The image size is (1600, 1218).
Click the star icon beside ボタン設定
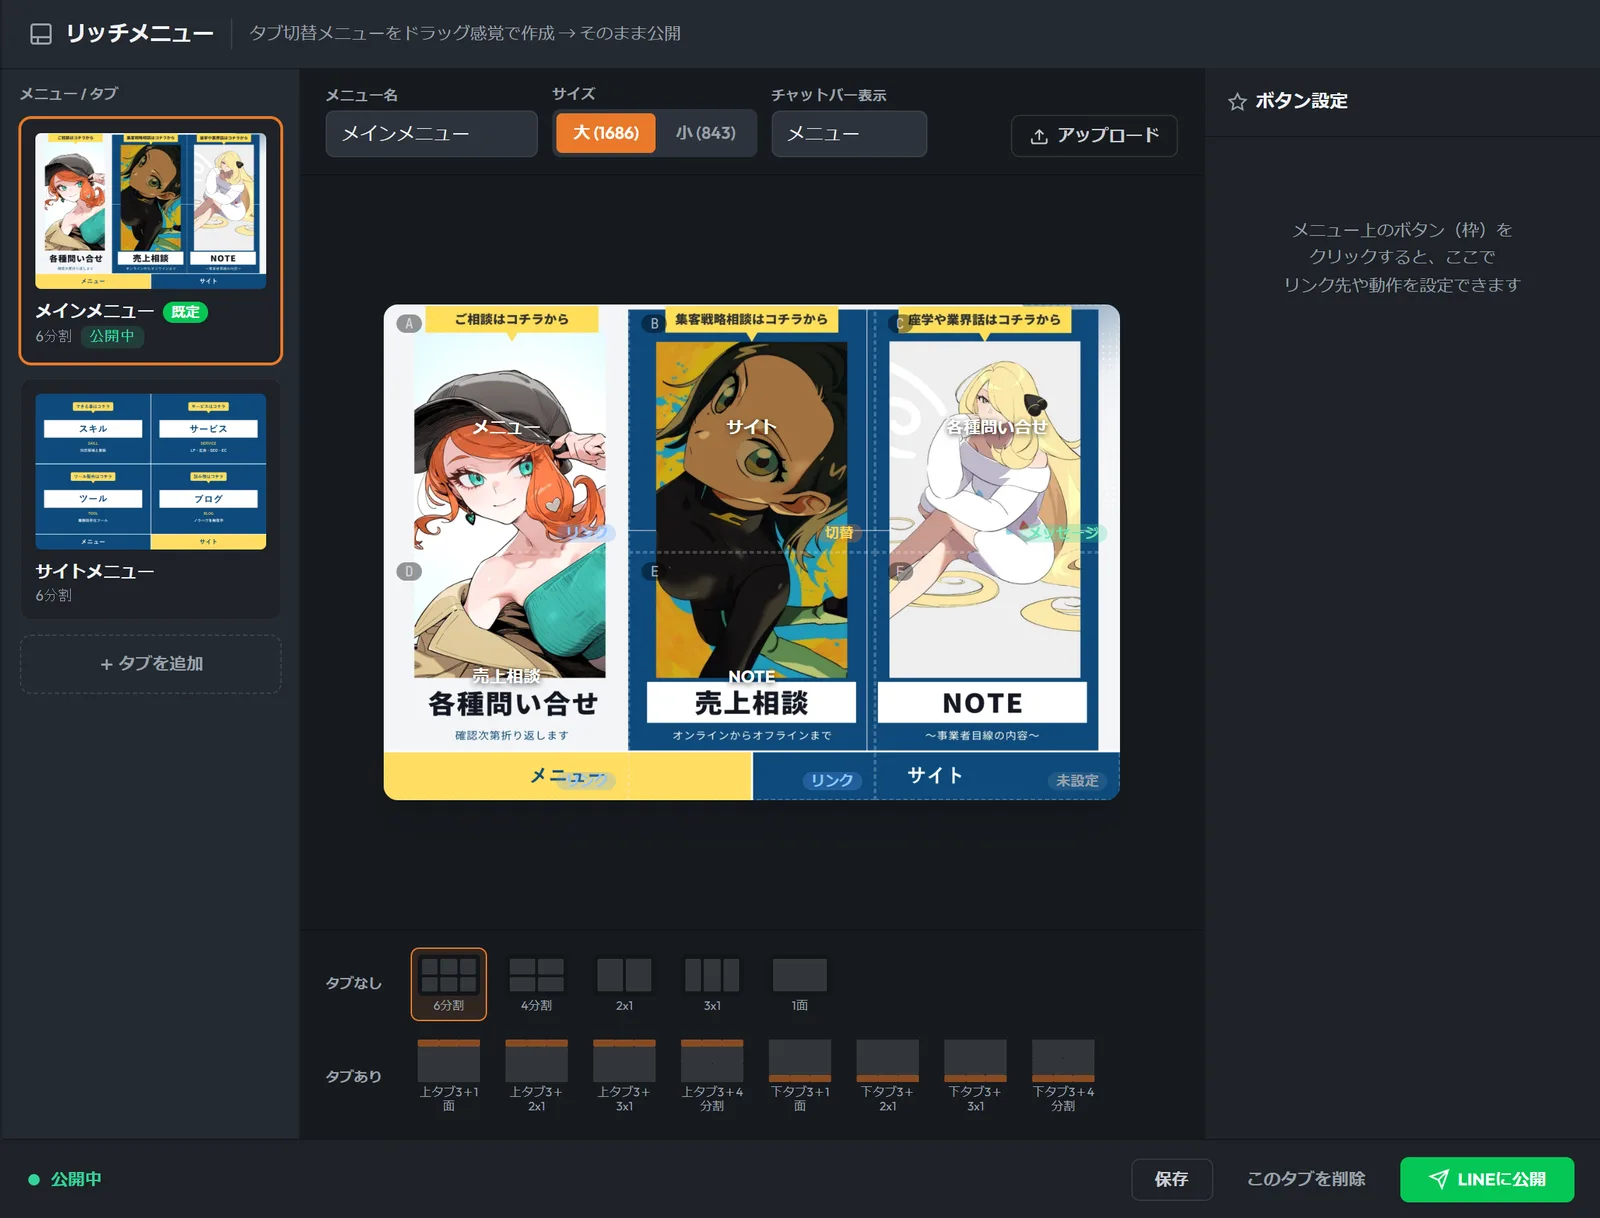1237,101
